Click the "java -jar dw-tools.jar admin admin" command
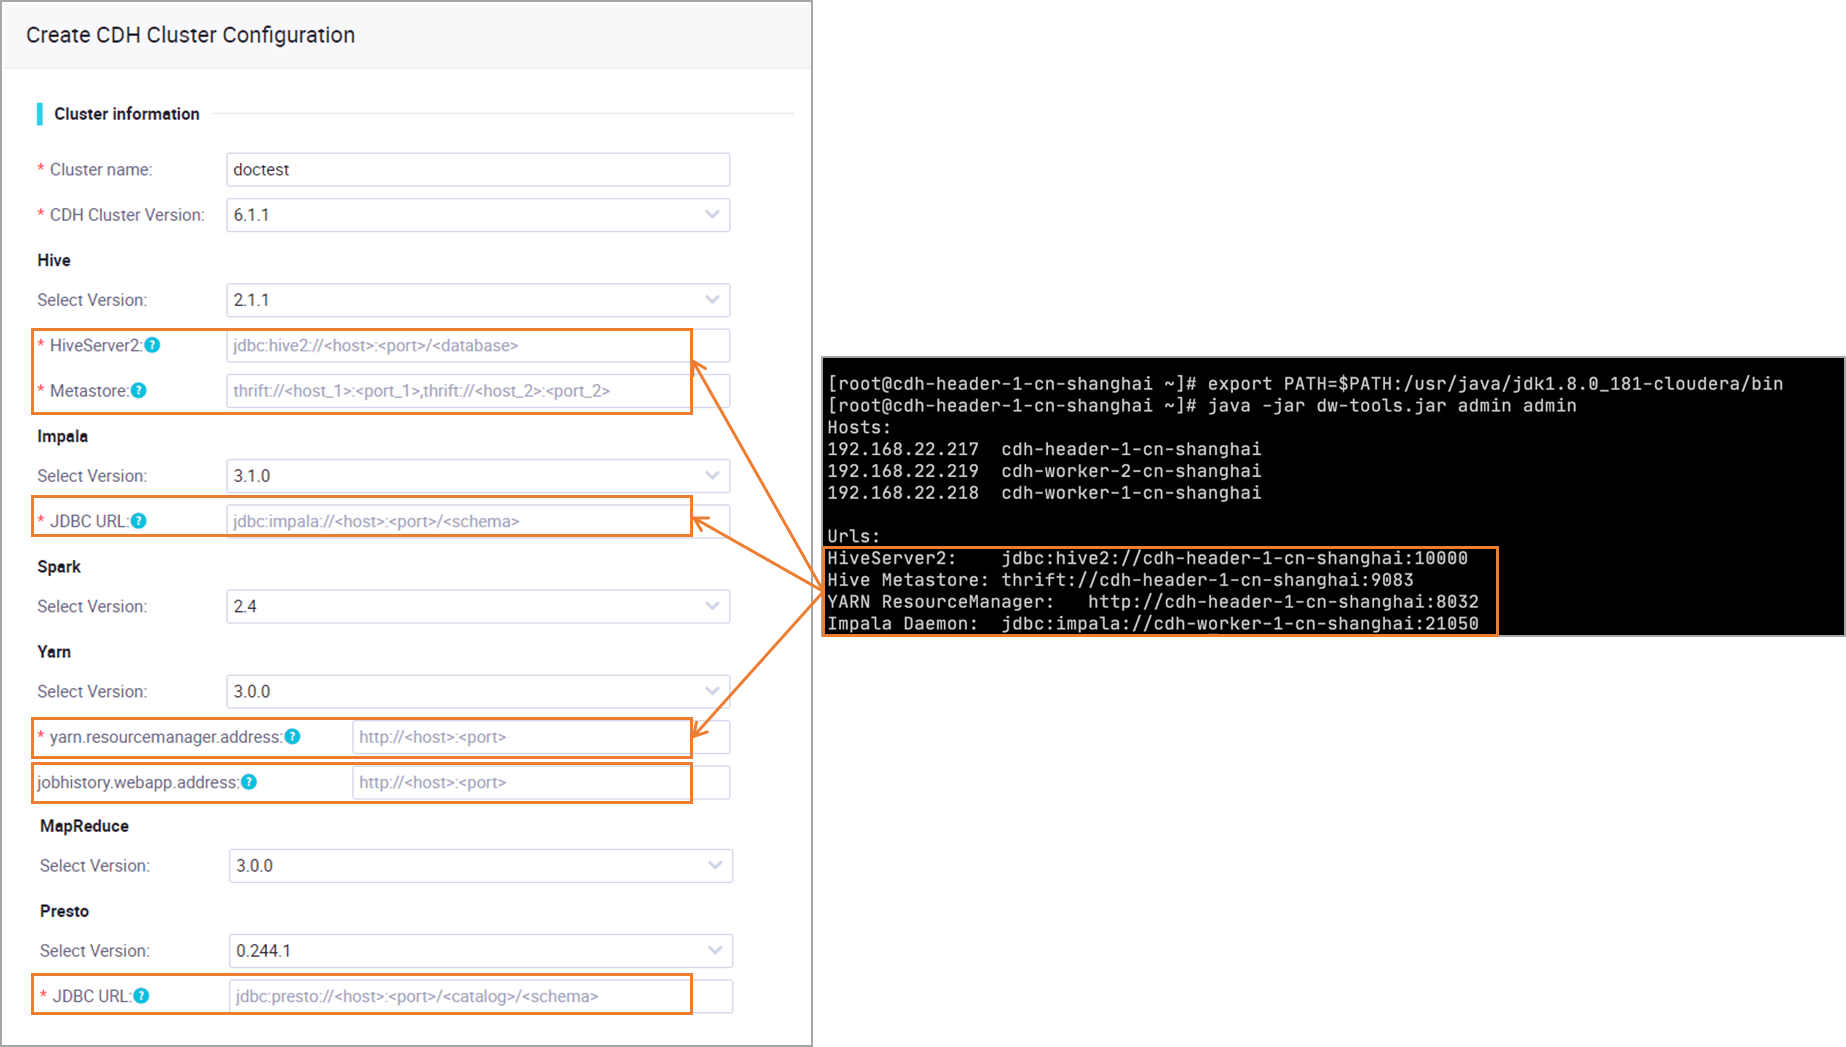The height and width of the screenshot is (1047, 1846). [x=1392, y=406]
